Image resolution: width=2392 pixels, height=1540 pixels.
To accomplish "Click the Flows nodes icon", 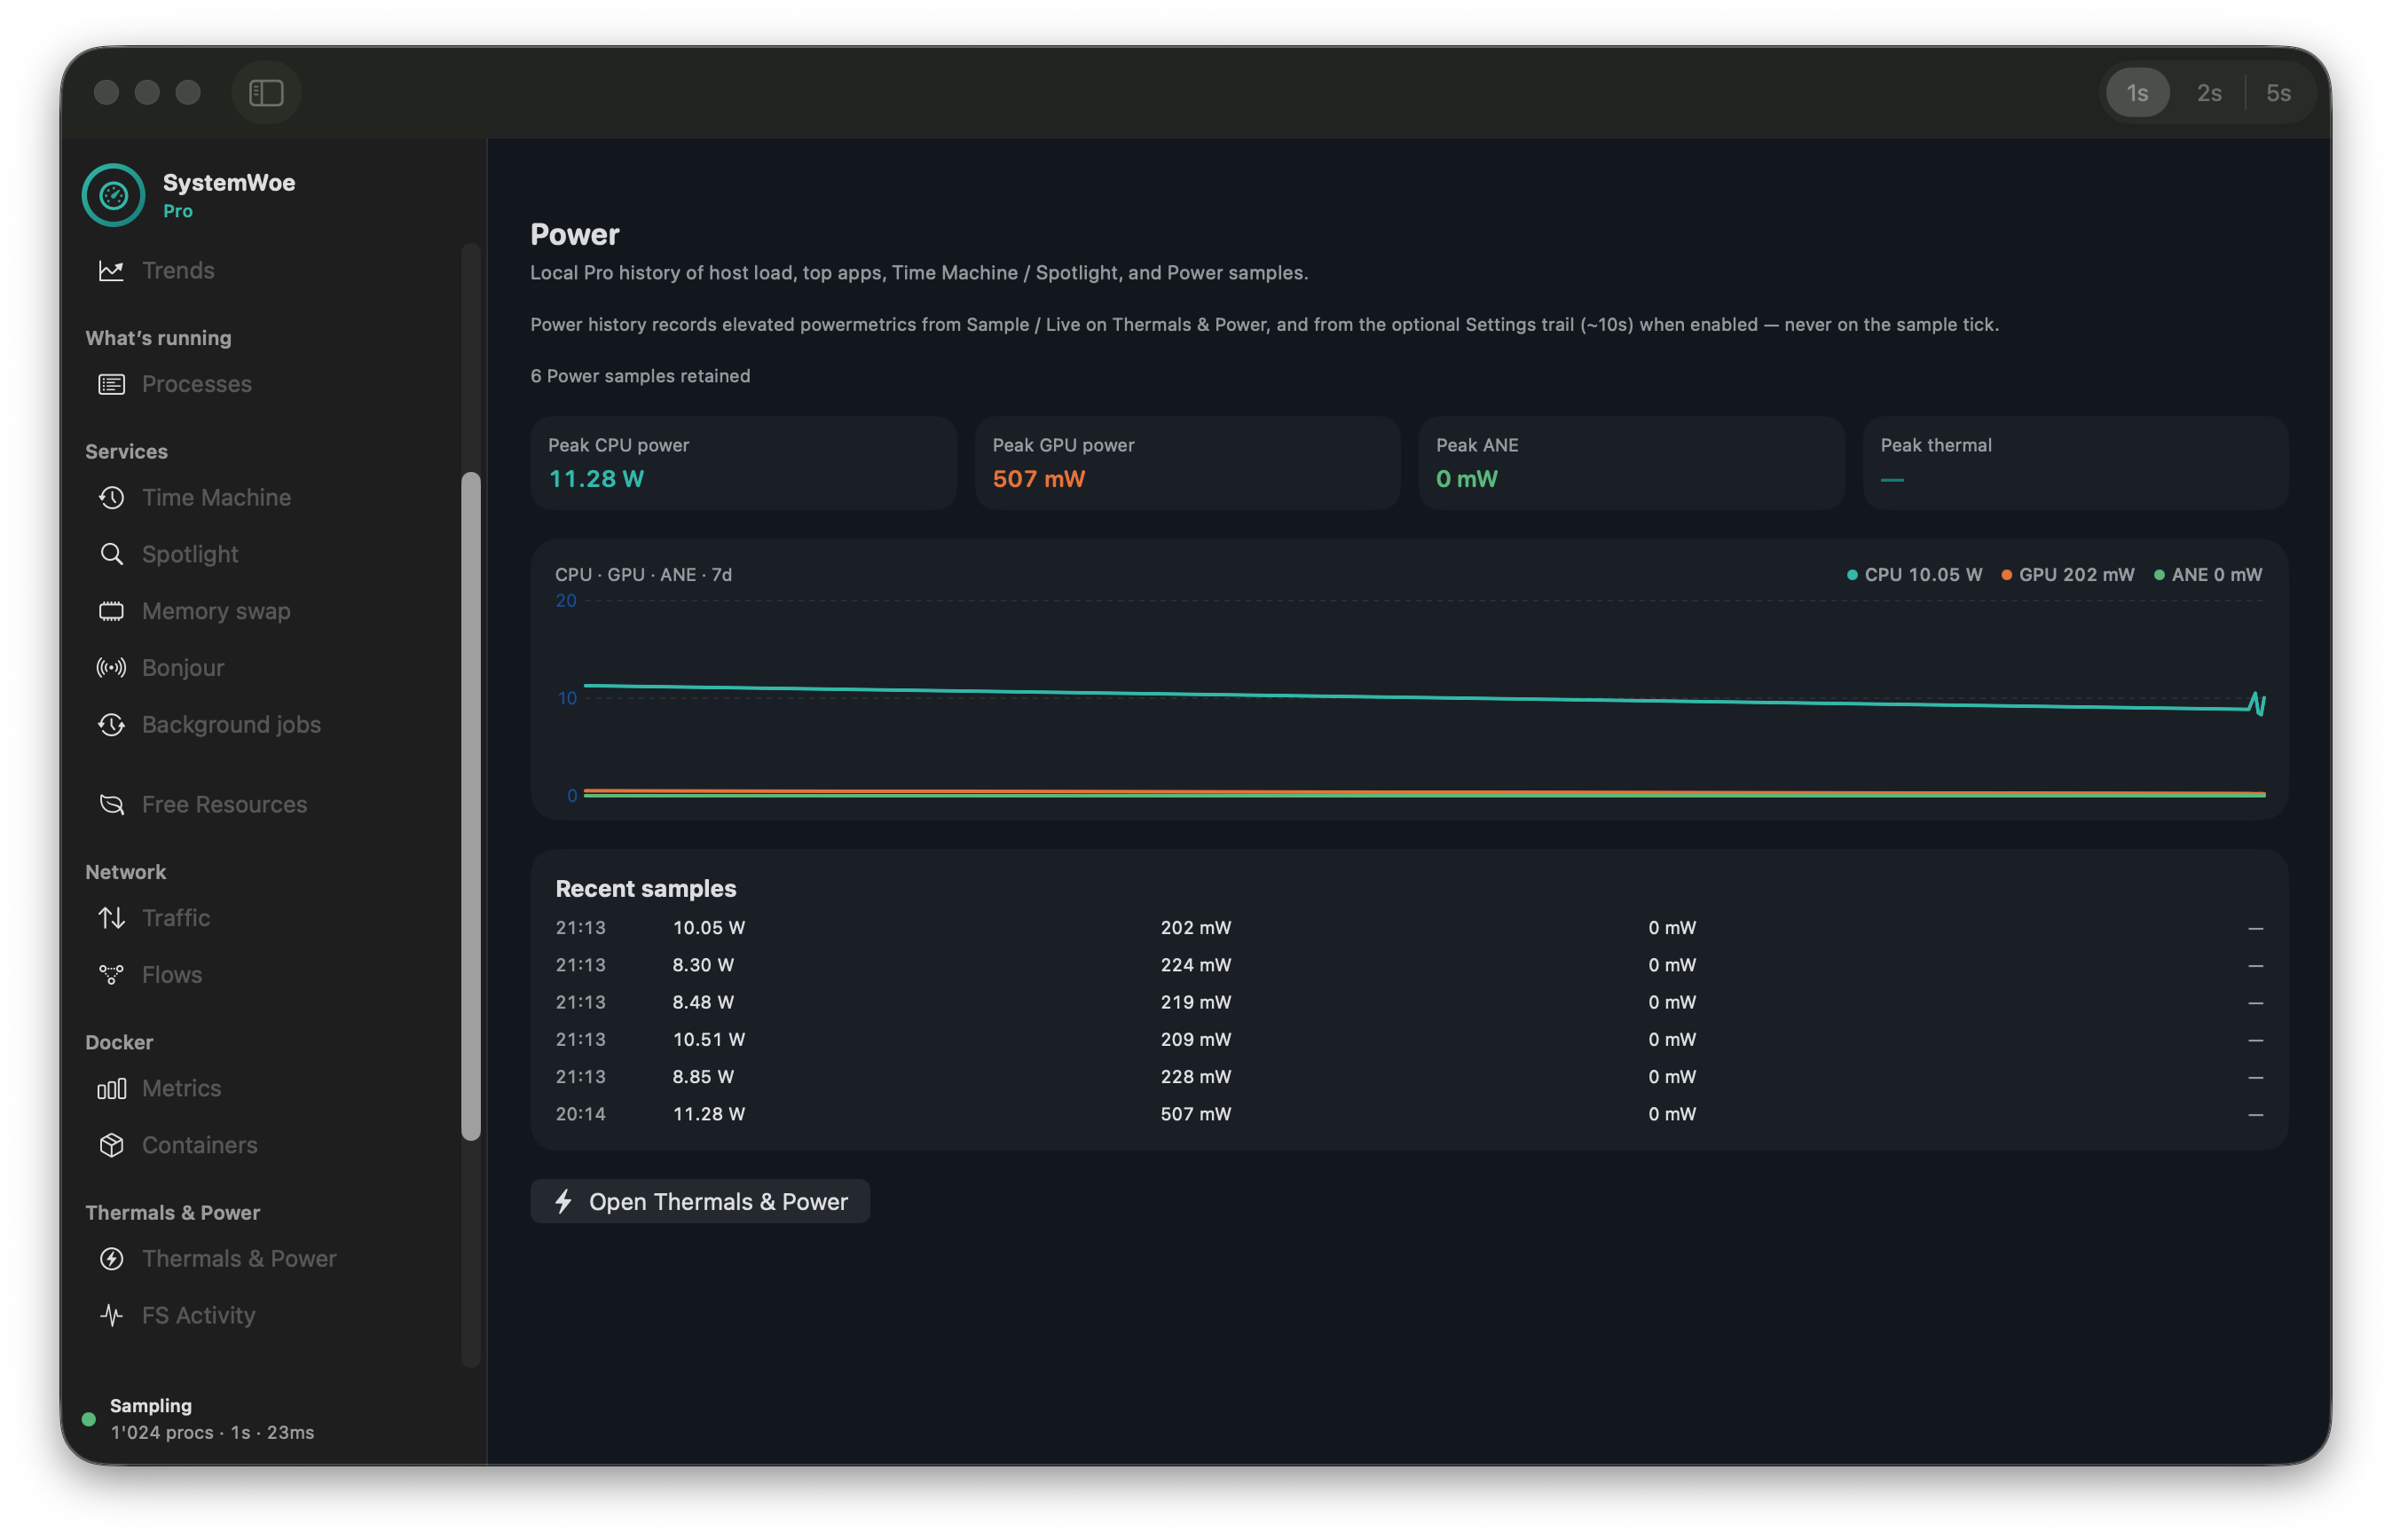I will pyautogui.click(x=111, y=975).
